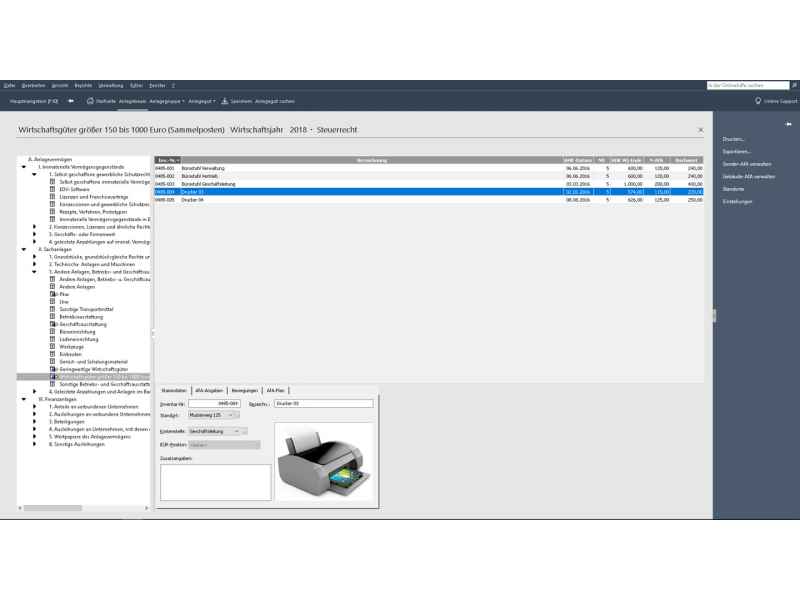This screenshot has height=600, width=800.
Task: Click the Online Support lightbulb icon
Action: 758,101
